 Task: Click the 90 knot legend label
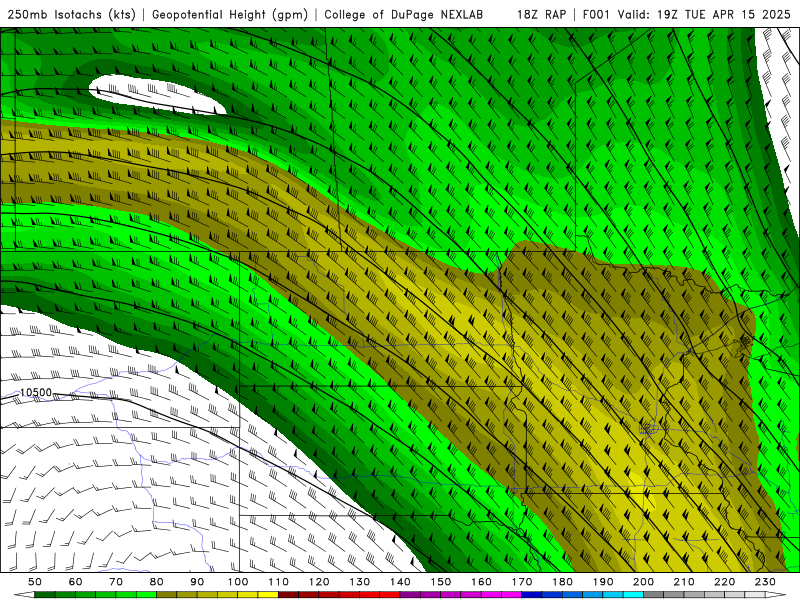click(x=197, y=582)
